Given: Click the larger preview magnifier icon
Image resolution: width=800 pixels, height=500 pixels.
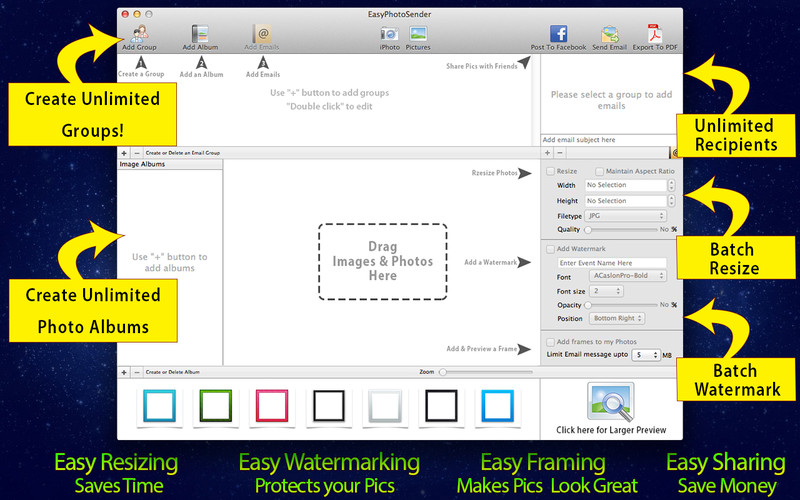Looking at the screenshot, I should pos(611,402).
